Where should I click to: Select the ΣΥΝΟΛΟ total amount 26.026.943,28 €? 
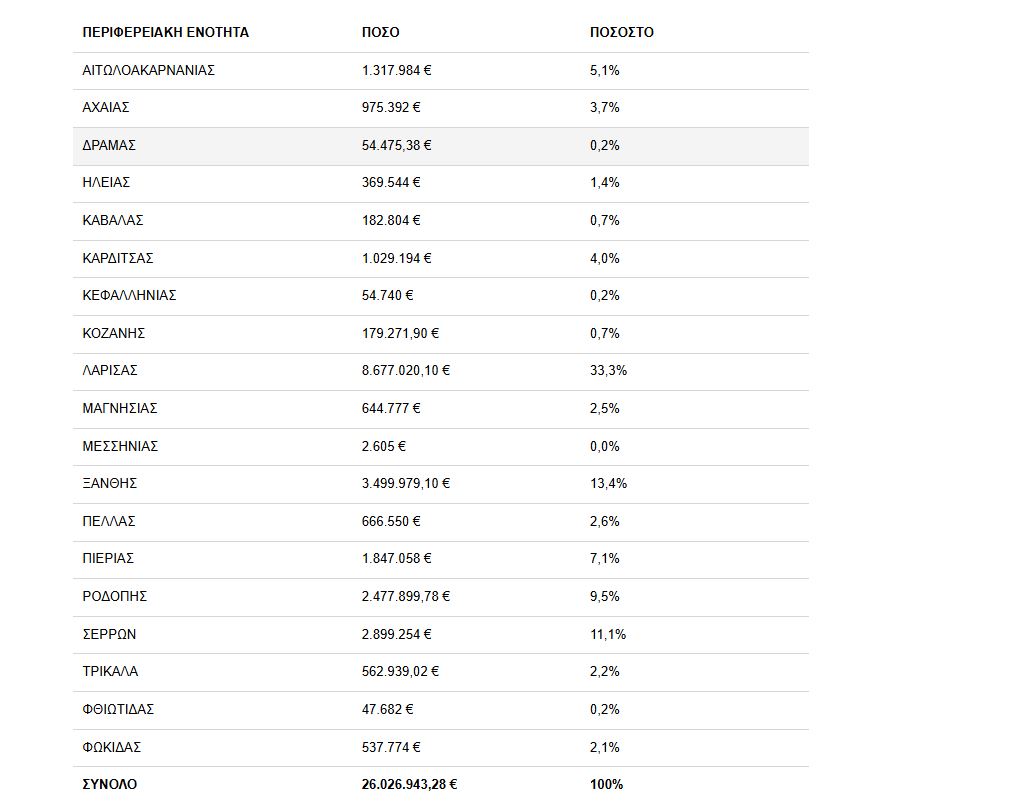pyautogui.click(x=409, y=784)
